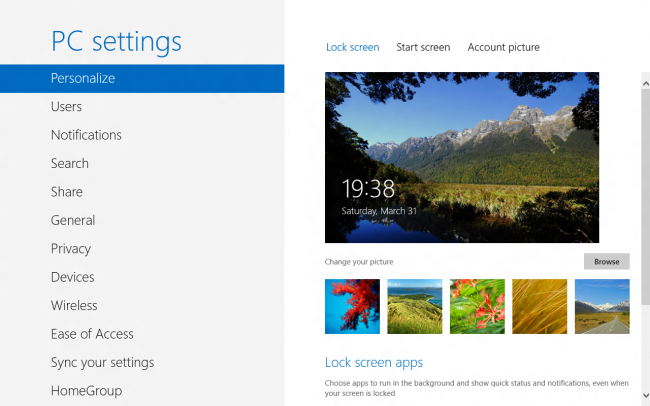Choose the green coastal hills thumbnail

coord(415,306)
